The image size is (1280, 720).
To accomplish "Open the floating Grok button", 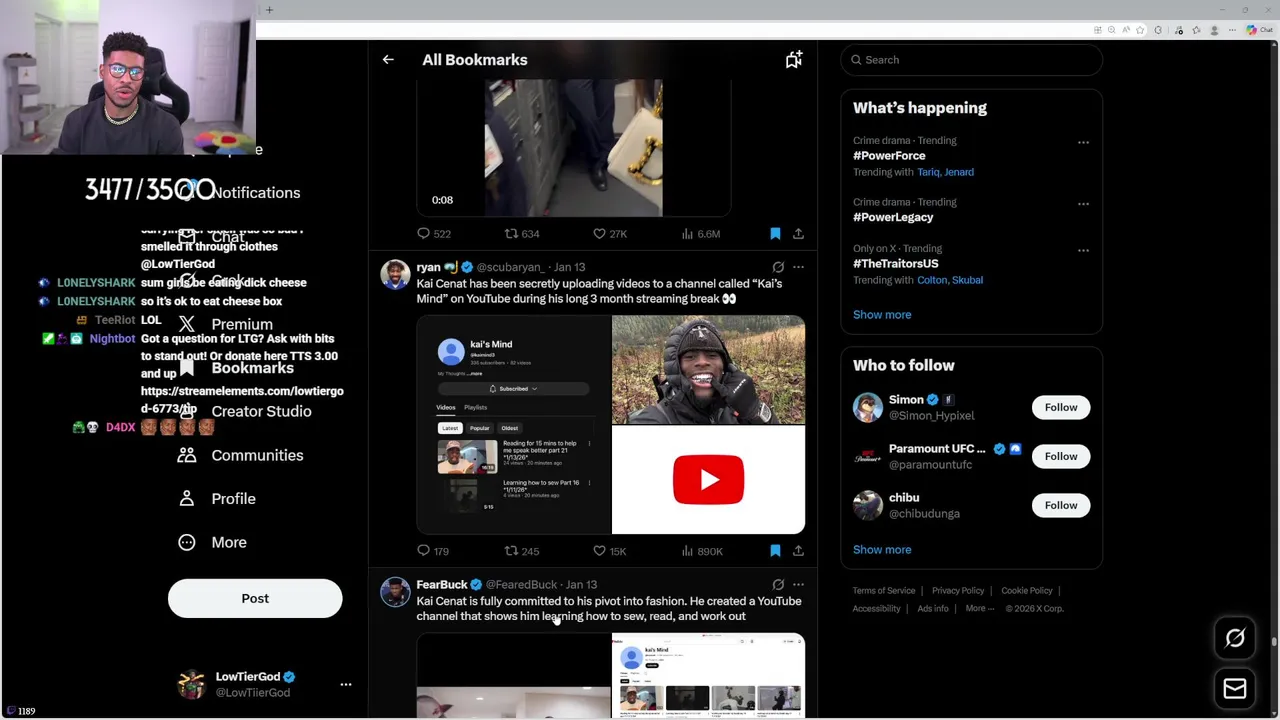I will click(x=1235, y=638).
